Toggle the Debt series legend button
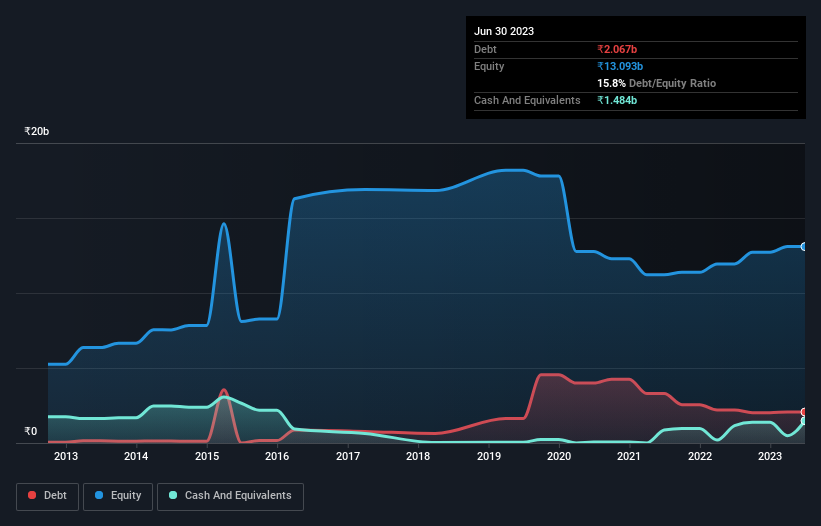 pos(47,496)
